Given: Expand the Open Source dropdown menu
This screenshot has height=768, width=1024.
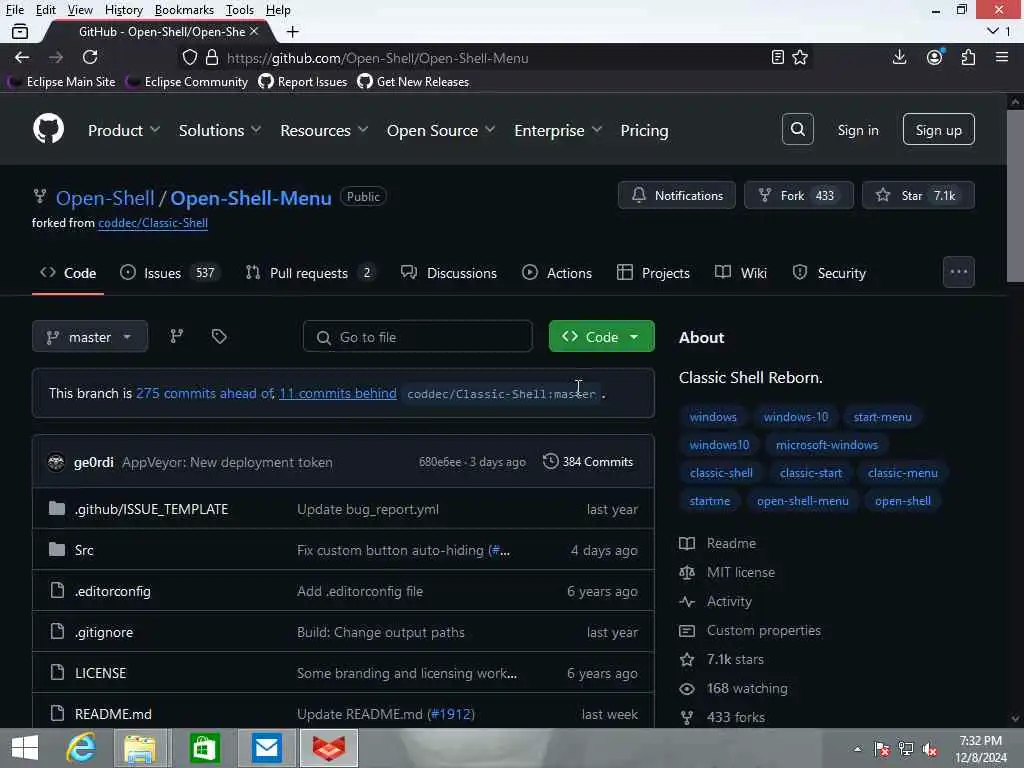Looking at the screenshot, I should 441,130.
